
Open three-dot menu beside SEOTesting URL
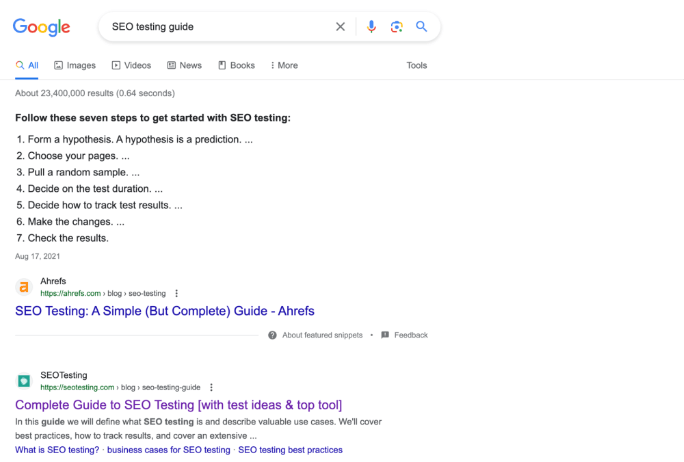pos(211,387)
